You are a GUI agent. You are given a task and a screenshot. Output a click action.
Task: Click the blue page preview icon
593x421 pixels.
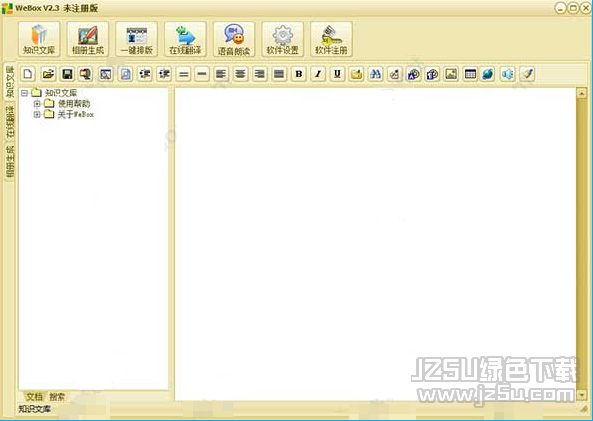point(125,74)
